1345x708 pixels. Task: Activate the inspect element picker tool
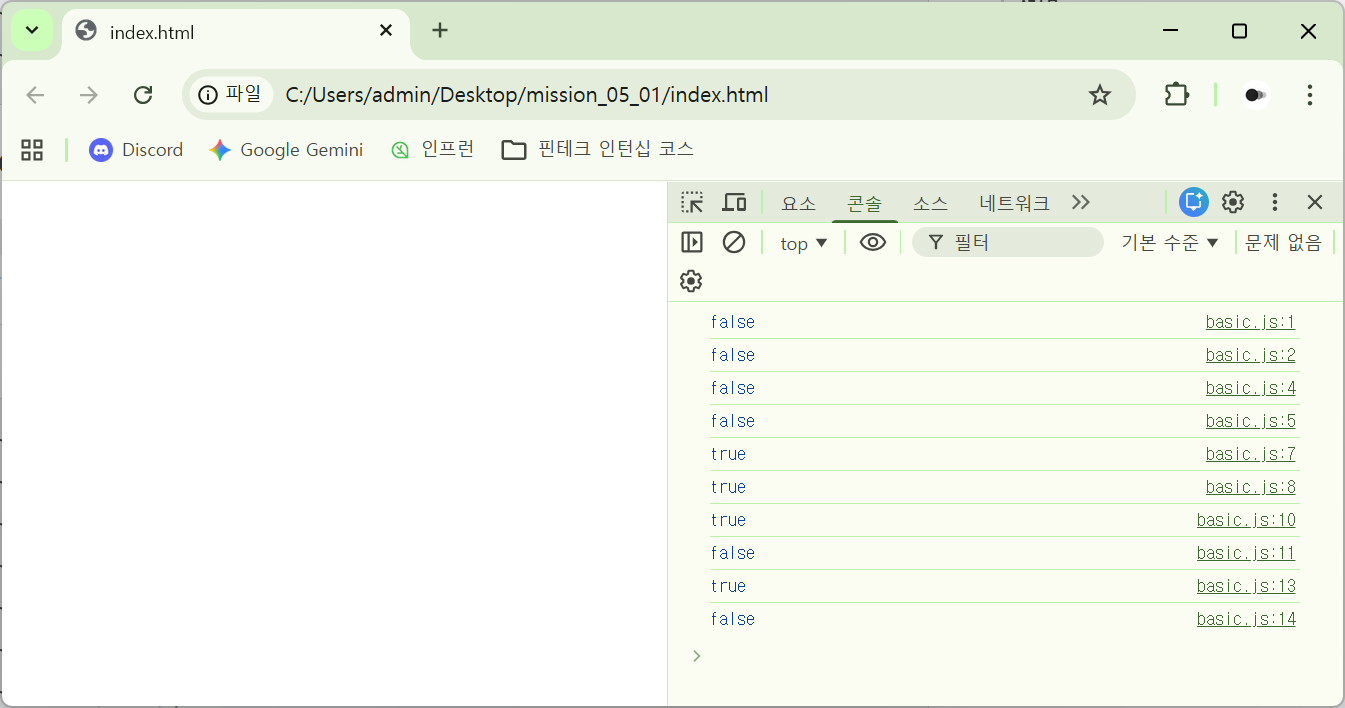[692, 203]
